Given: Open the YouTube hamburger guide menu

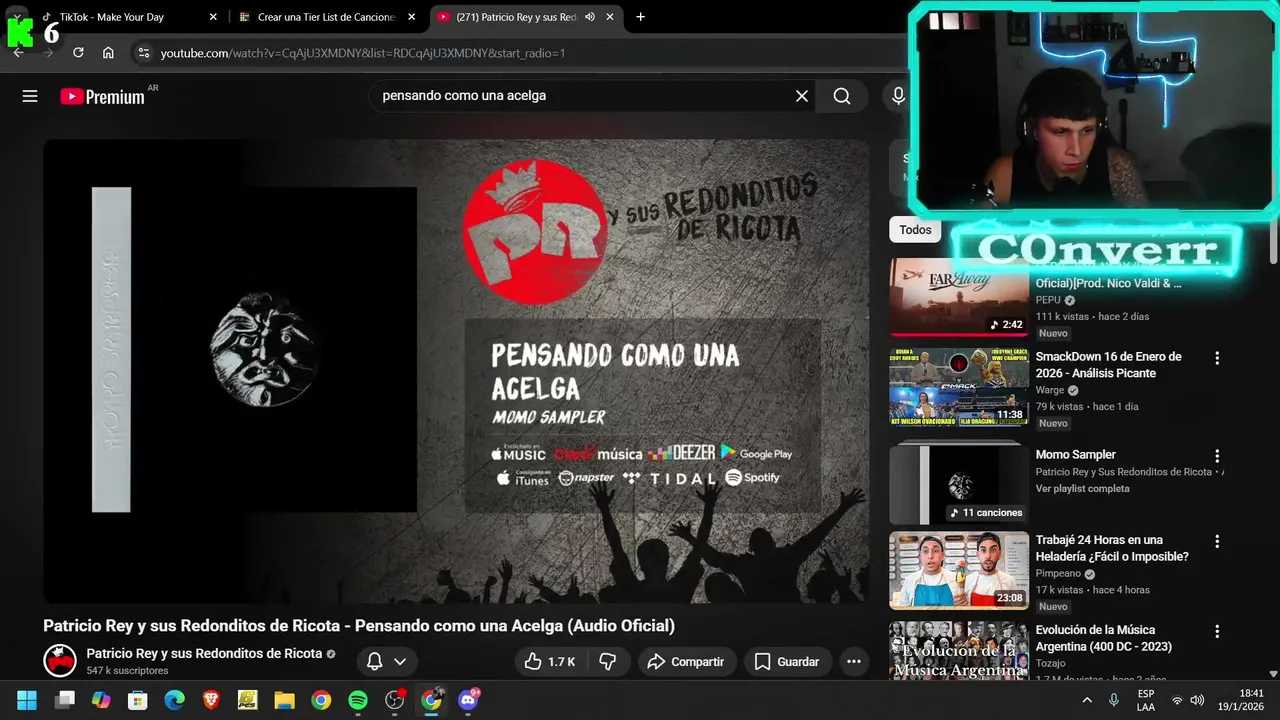Looking at the screenshot, I should 30,96.
